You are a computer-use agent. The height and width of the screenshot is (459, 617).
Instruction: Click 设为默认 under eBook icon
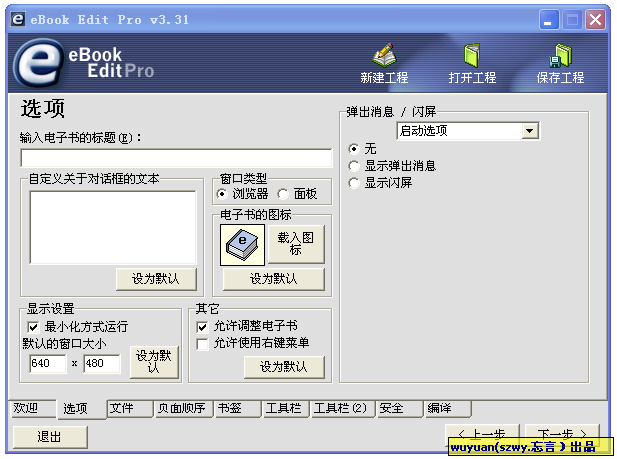pos(273,279)
